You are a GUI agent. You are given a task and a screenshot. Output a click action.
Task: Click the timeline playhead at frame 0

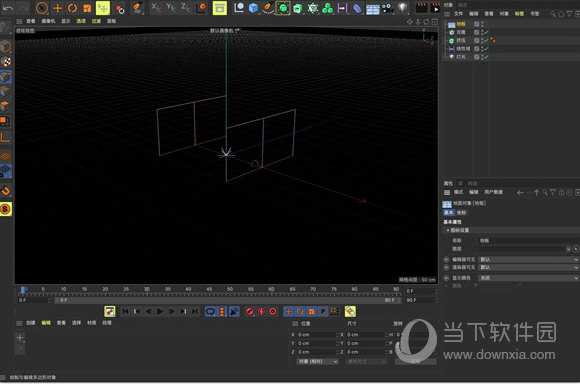23,290
